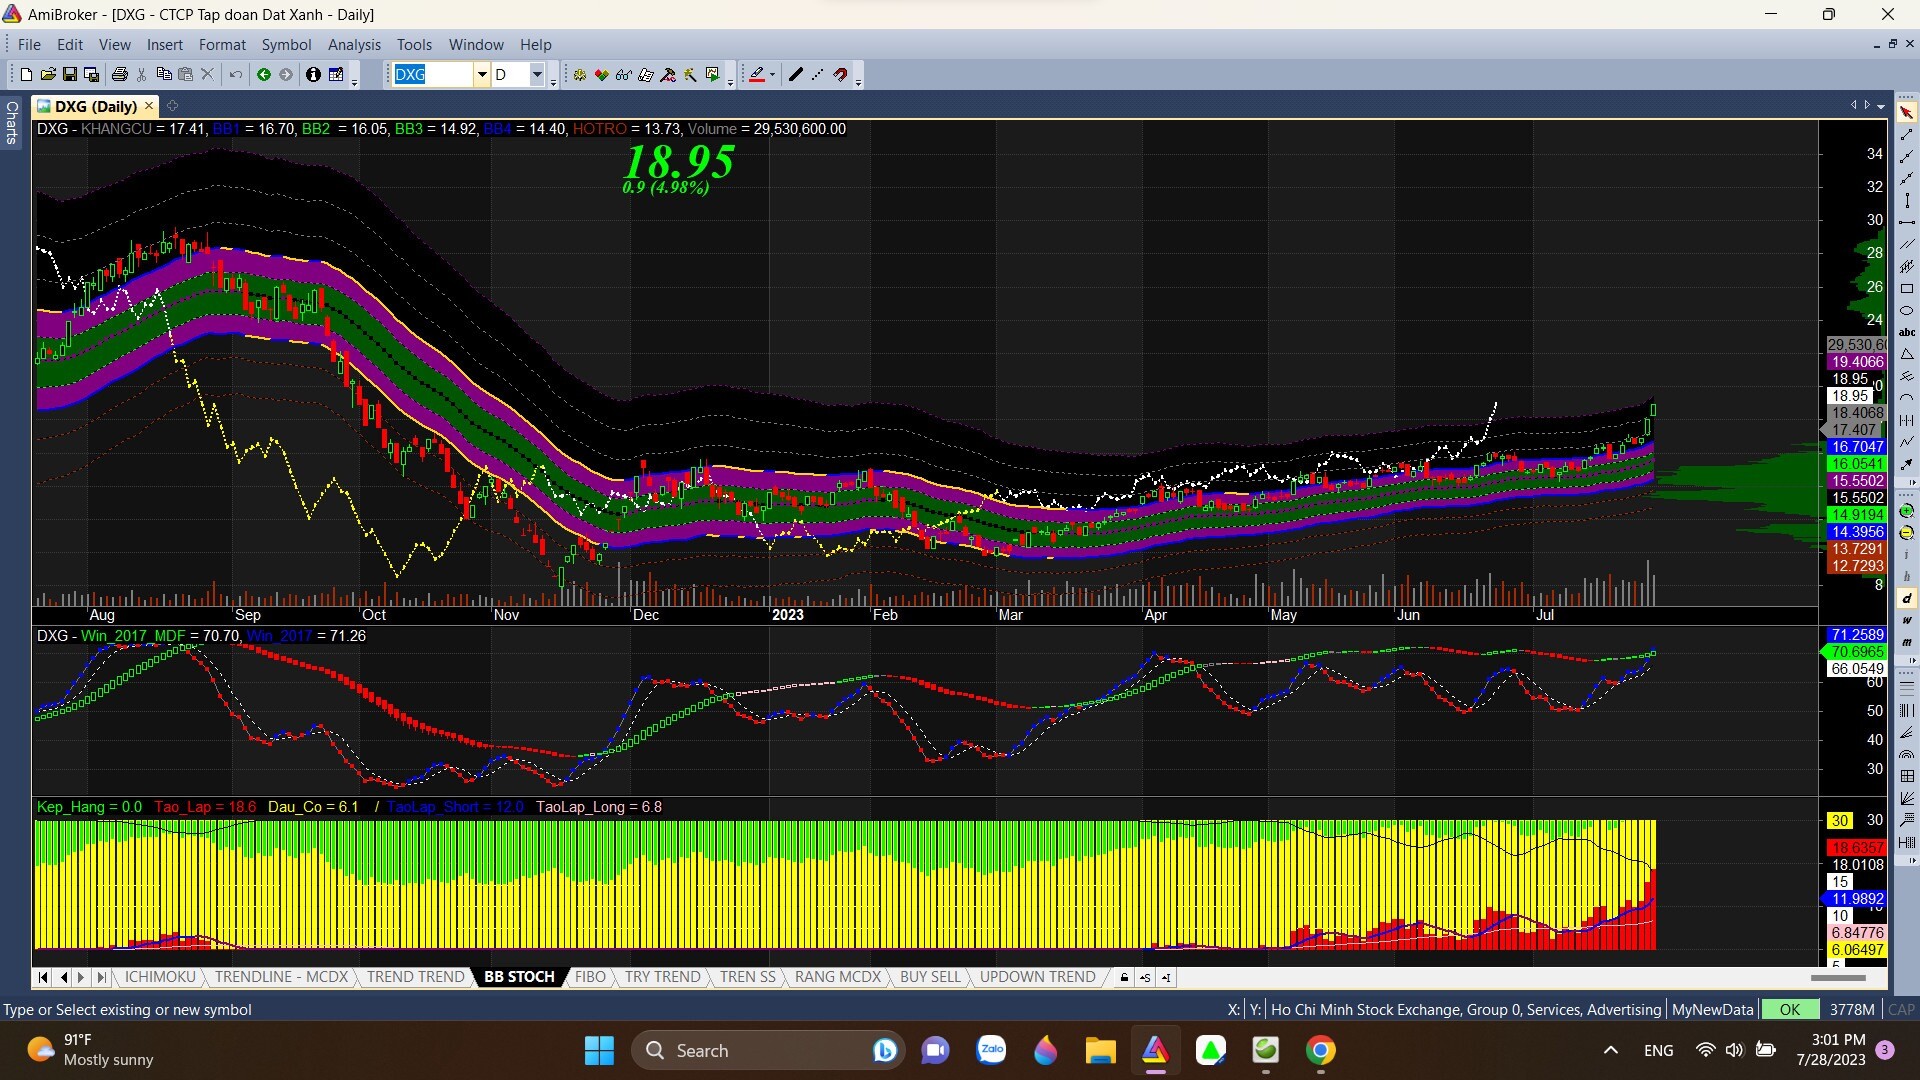The height and width of the screenshot is (1080, 1920).
Task: Open the Explore/Analysis binoculars icon
Action: click(x=623, y=74)
